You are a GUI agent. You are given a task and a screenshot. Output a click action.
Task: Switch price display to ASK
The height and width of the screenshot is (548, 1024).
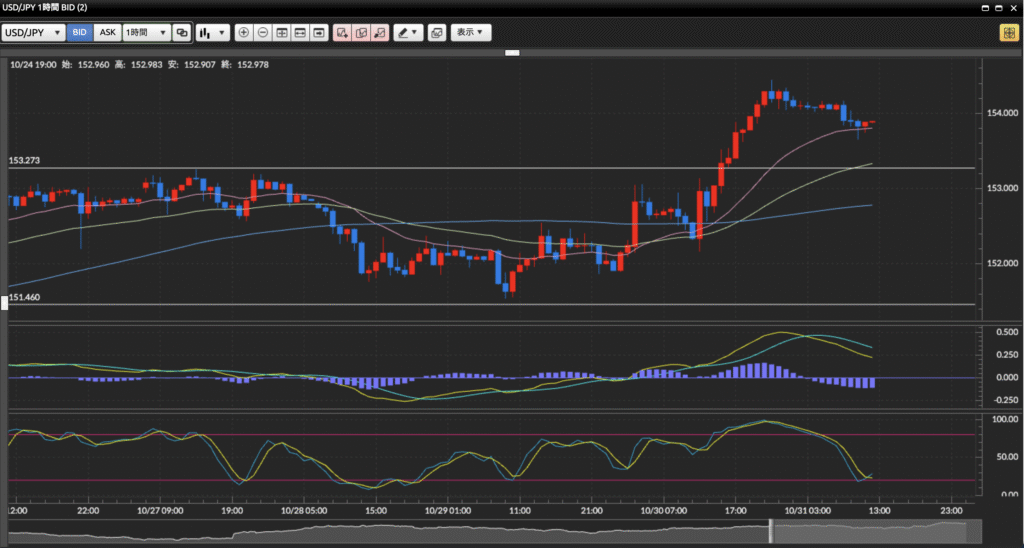(x=107, y=33)
